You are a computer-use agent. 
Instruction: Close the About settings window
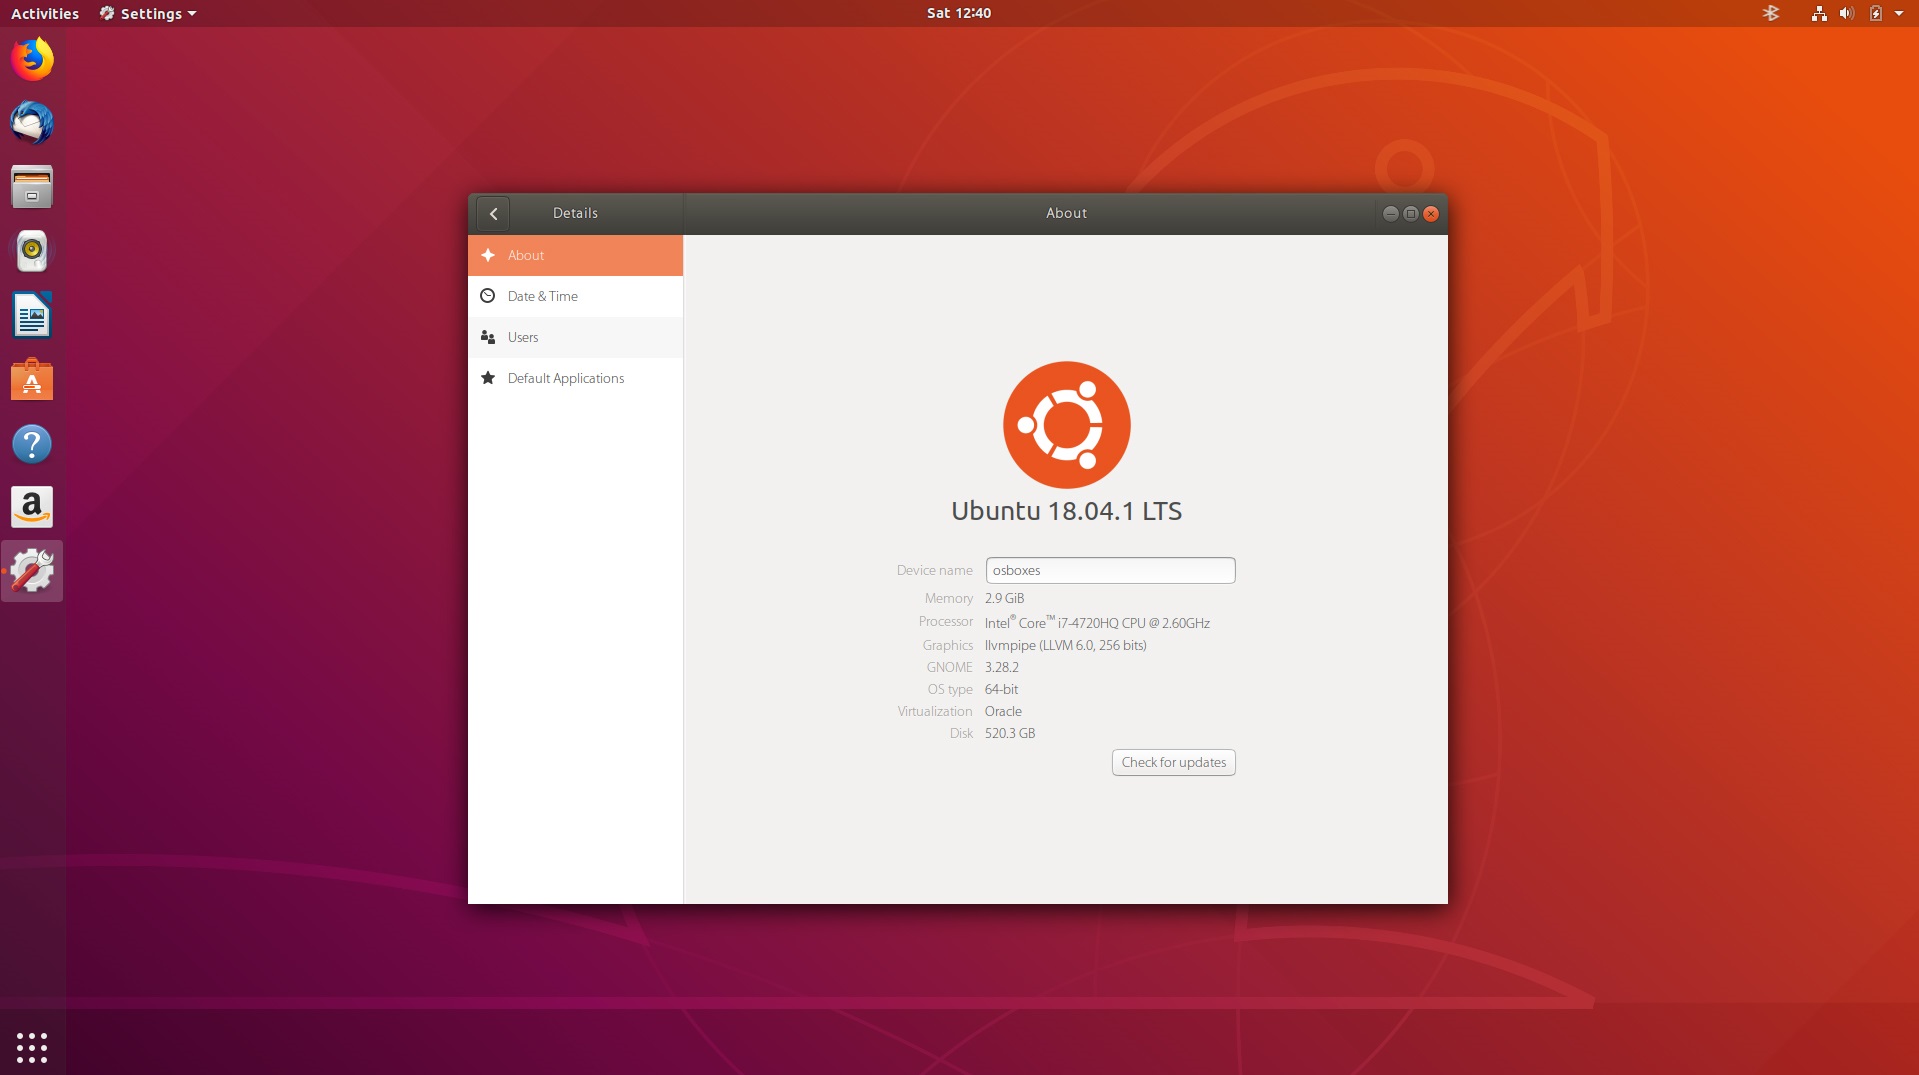[1431, 213]
